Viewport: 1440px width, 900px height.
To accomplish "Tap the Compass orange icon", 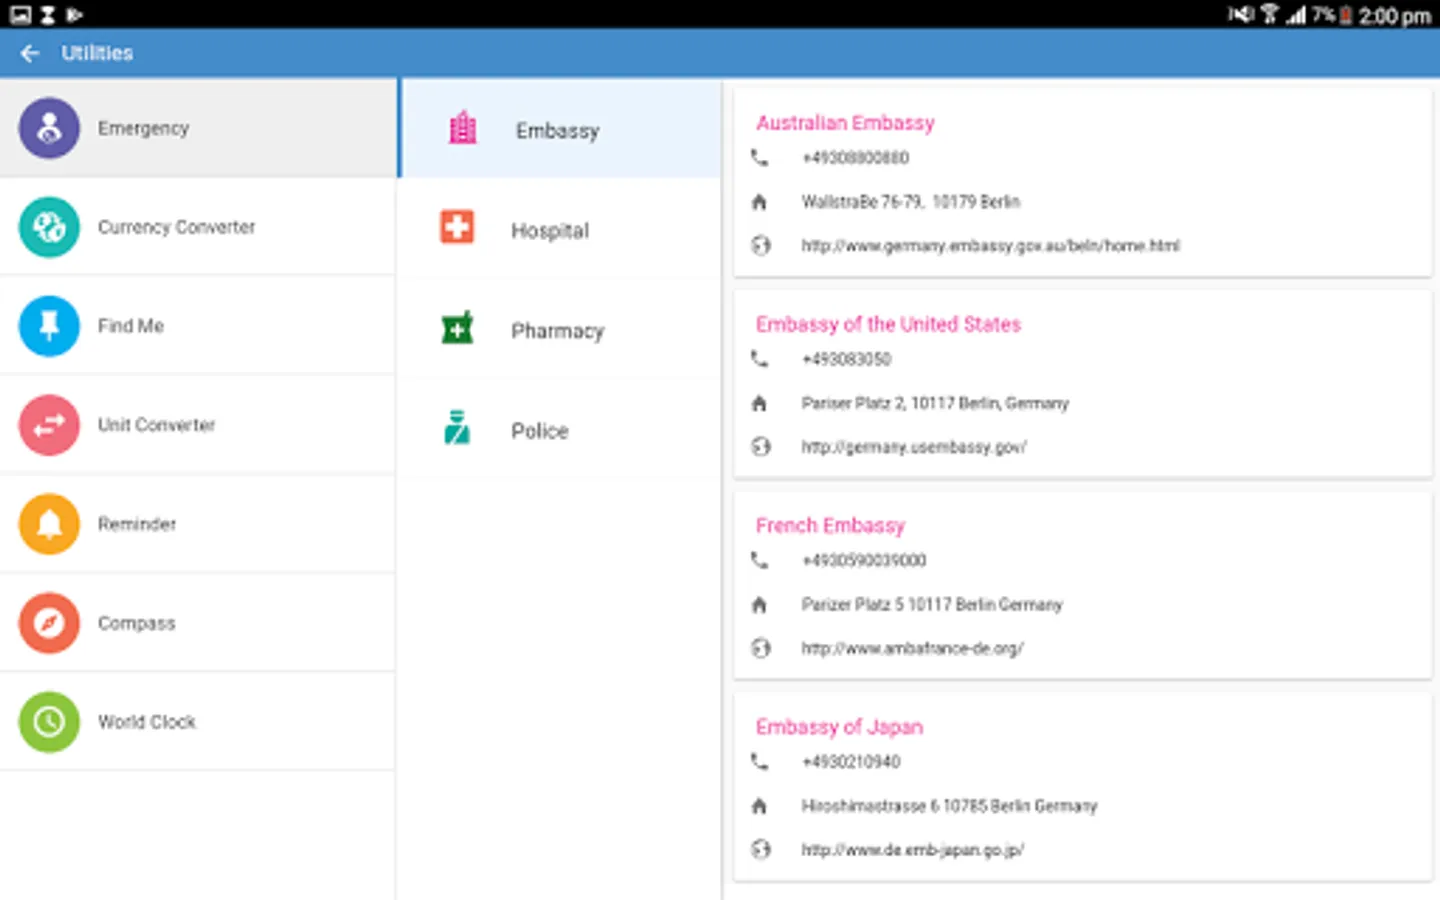I will tap(49, 623).
